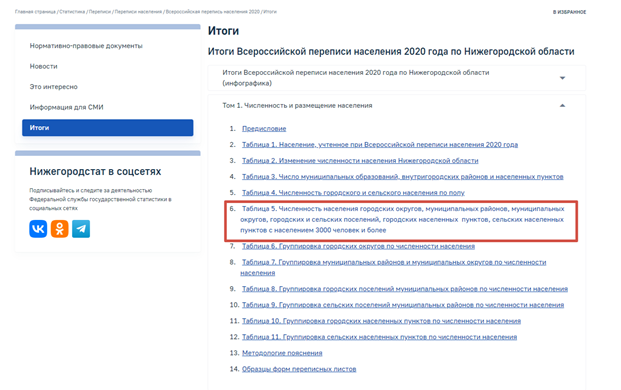Open Таблица 8 urban settlements grouping link

point(405,289)
